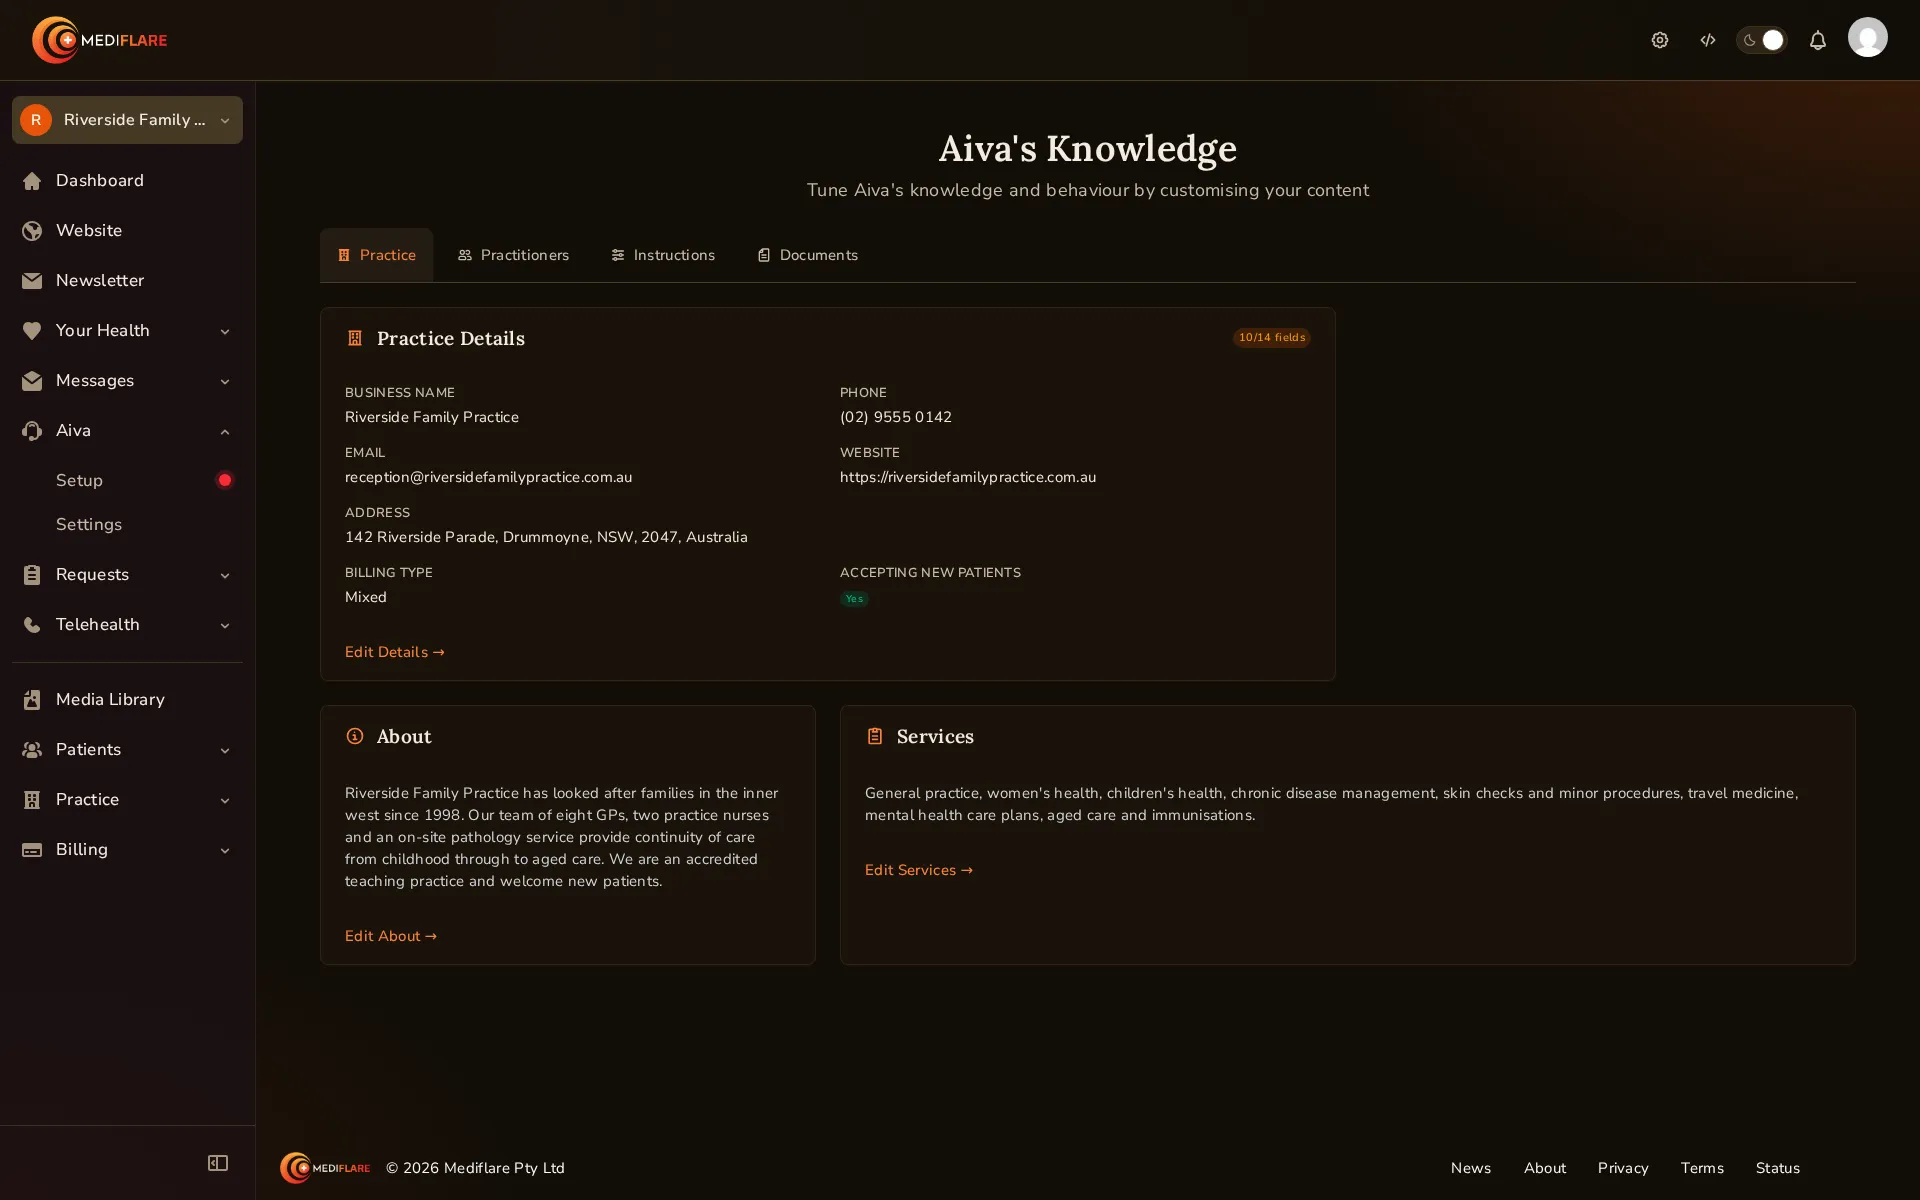Open Newsletter envelope icon in sidebar
The image size is (1920, 1200).
point(32,281)
